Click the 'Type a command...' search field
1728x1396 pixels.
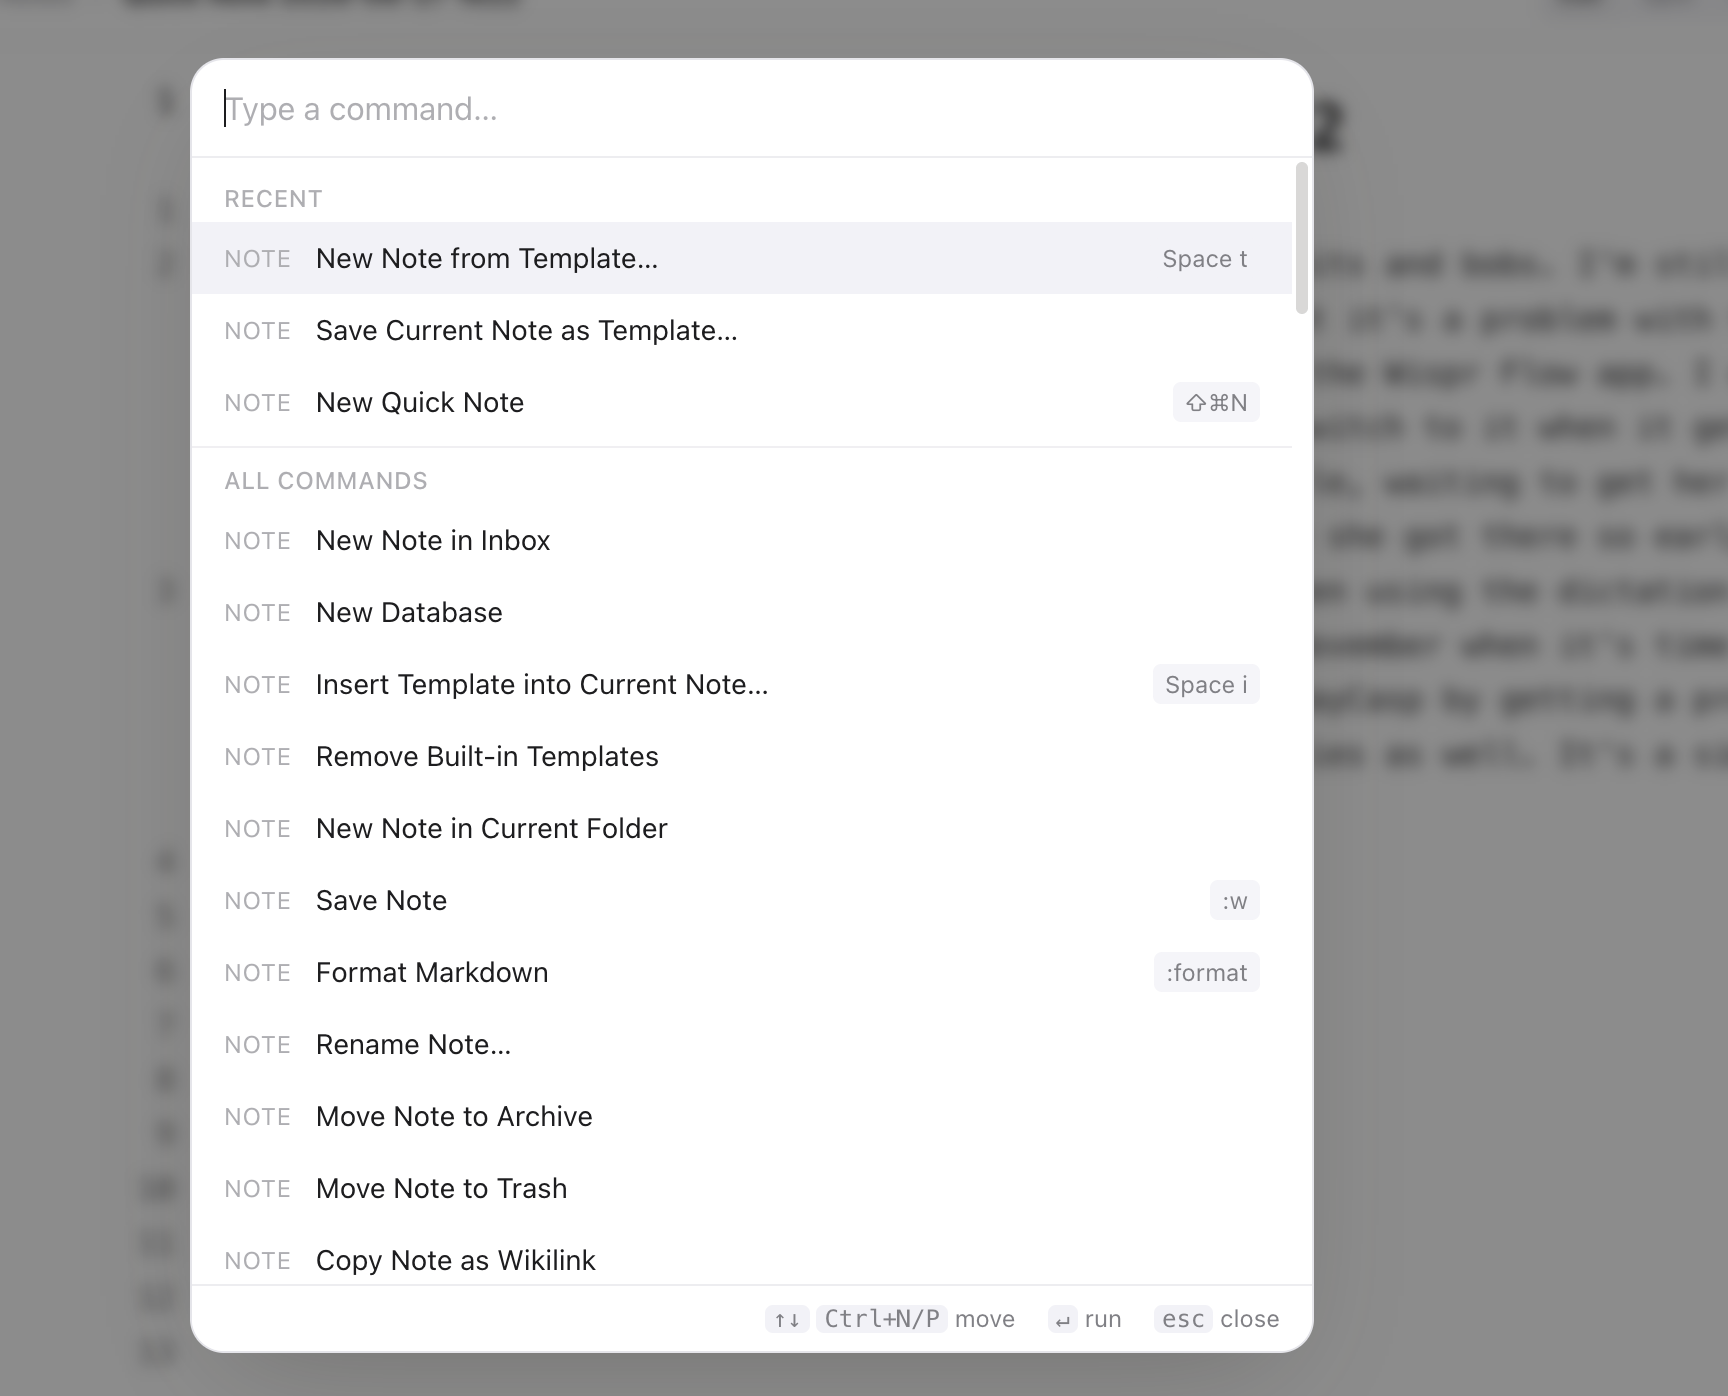click(x=750, y=109)
